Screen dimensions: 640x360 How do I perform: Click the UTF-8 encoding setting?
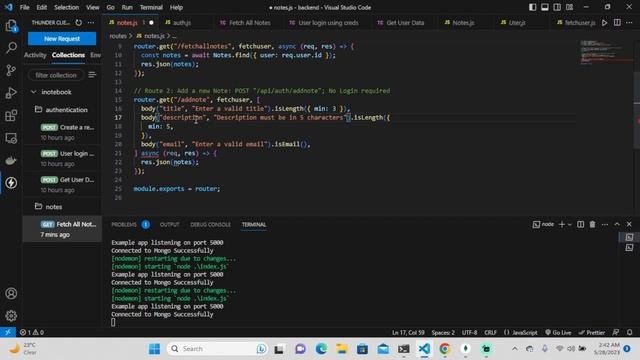pos(469,332)
